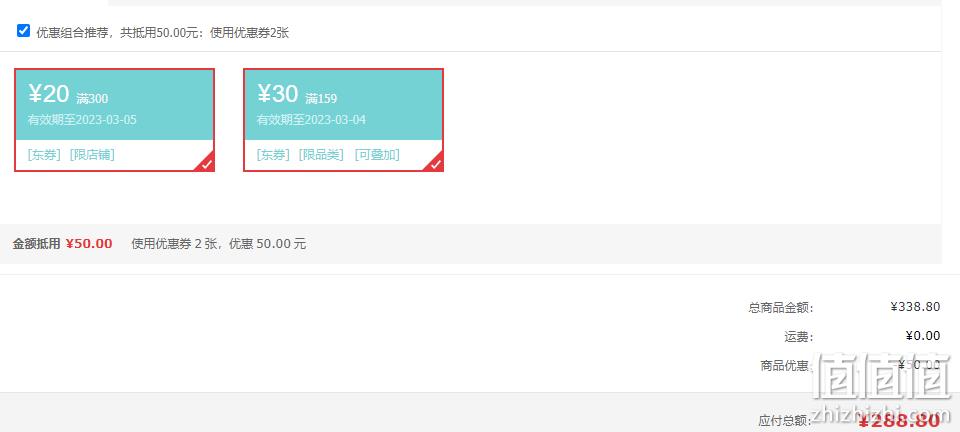Image resolution: width=960 pixels, height=432 pixels.
Task: Click the [东券] tag on ¥30 coupon
Action: [273, 155]
